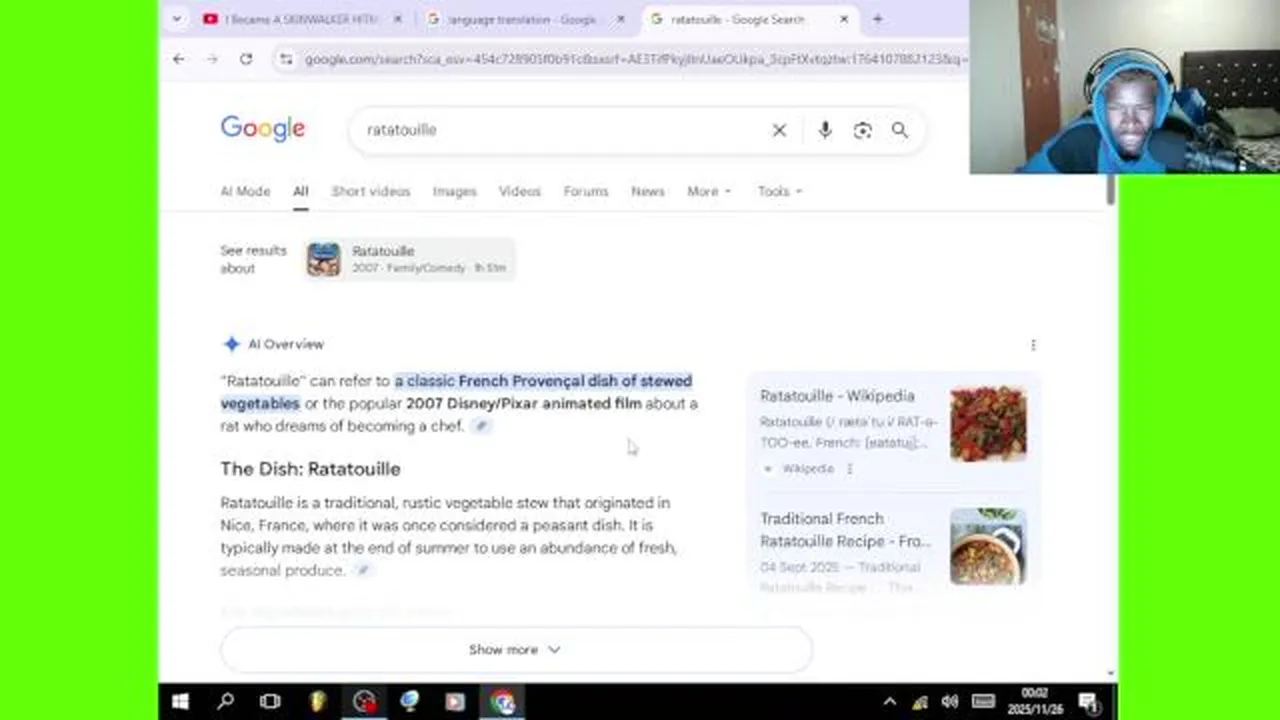Click the google.com URL address bar
The height and width of the screenshot is (720, 1280).
coord(635,60)
